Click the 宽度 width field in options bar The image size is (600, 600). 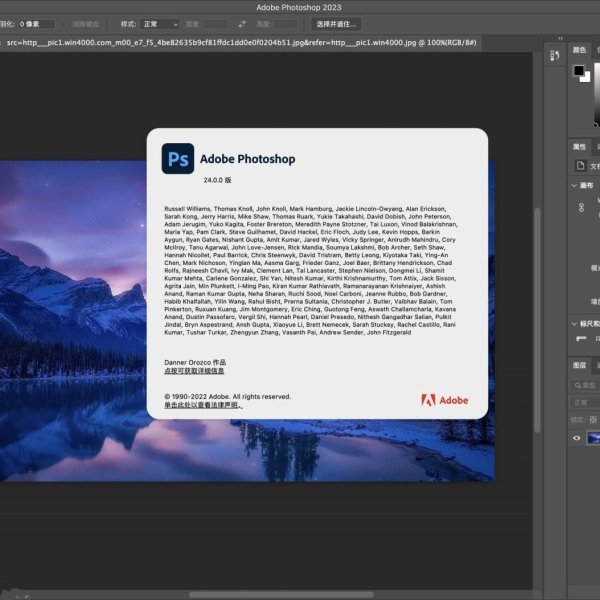click(216, 24)
